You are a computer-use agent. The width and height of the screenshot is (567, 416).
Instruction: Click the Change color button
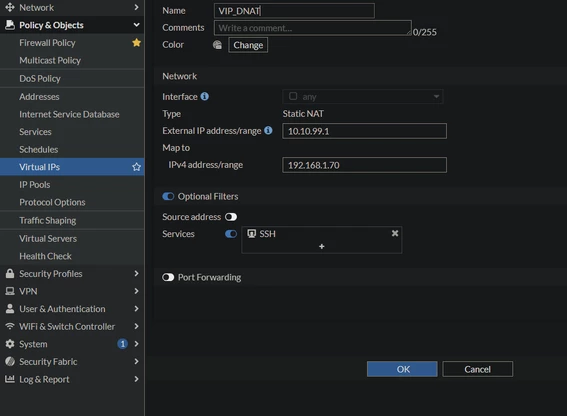pos(248,45)
